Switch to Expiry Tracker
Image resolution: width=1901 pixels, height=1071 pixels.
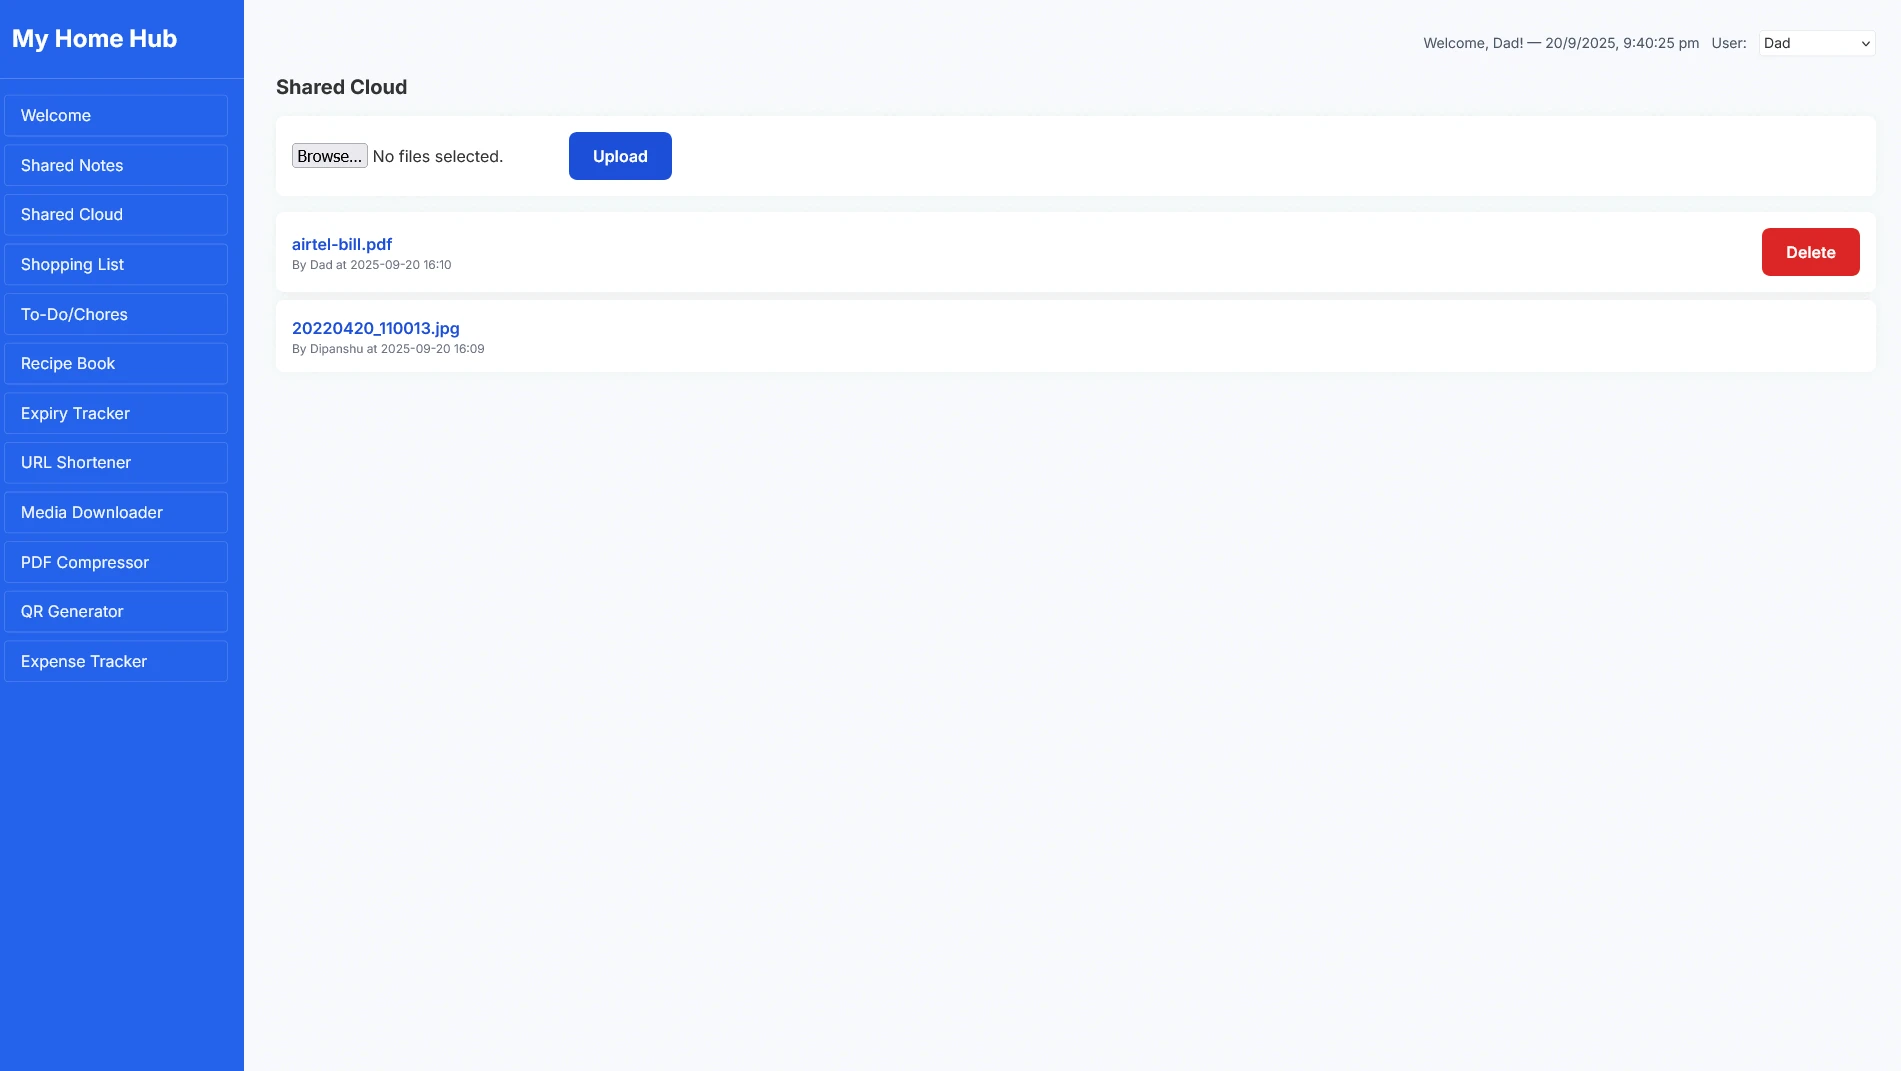coord(116,414)
